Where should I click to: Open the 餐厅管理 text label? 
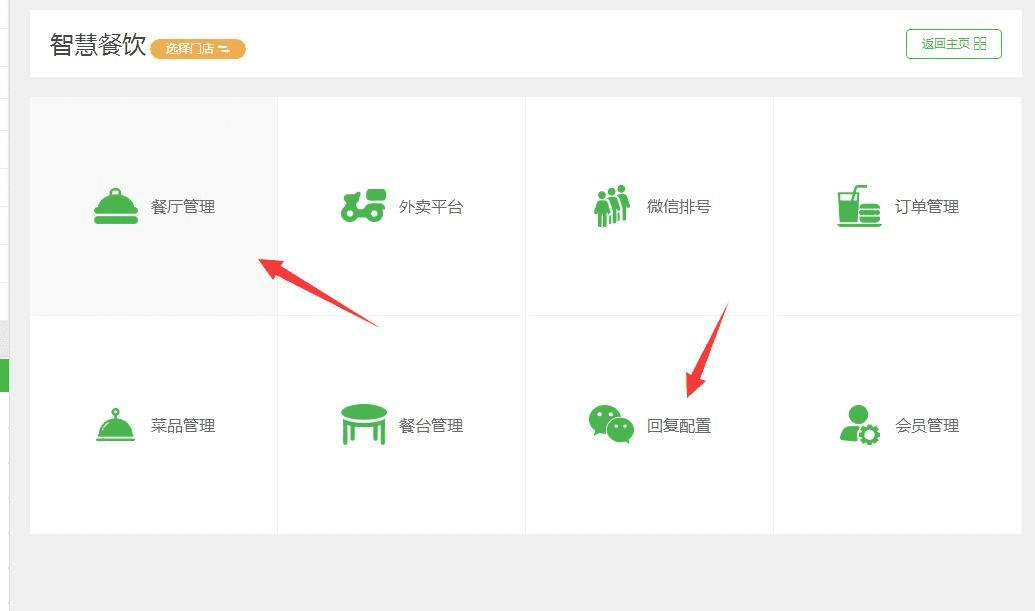click(183, 207)
